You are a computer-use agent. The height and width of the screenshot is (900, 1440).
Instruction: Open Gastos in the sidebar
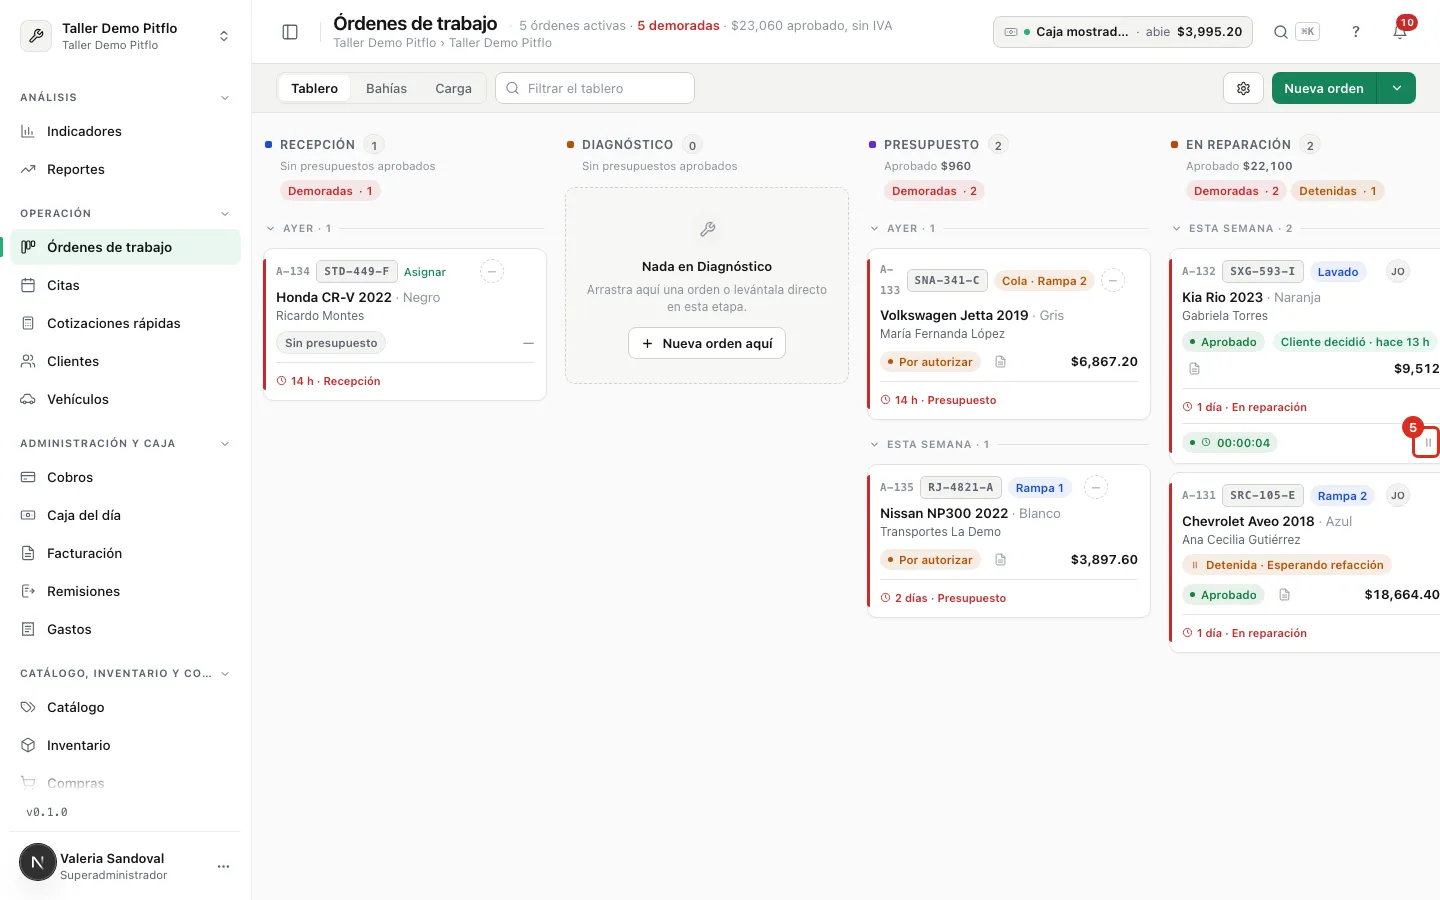[x=125, y=629]
